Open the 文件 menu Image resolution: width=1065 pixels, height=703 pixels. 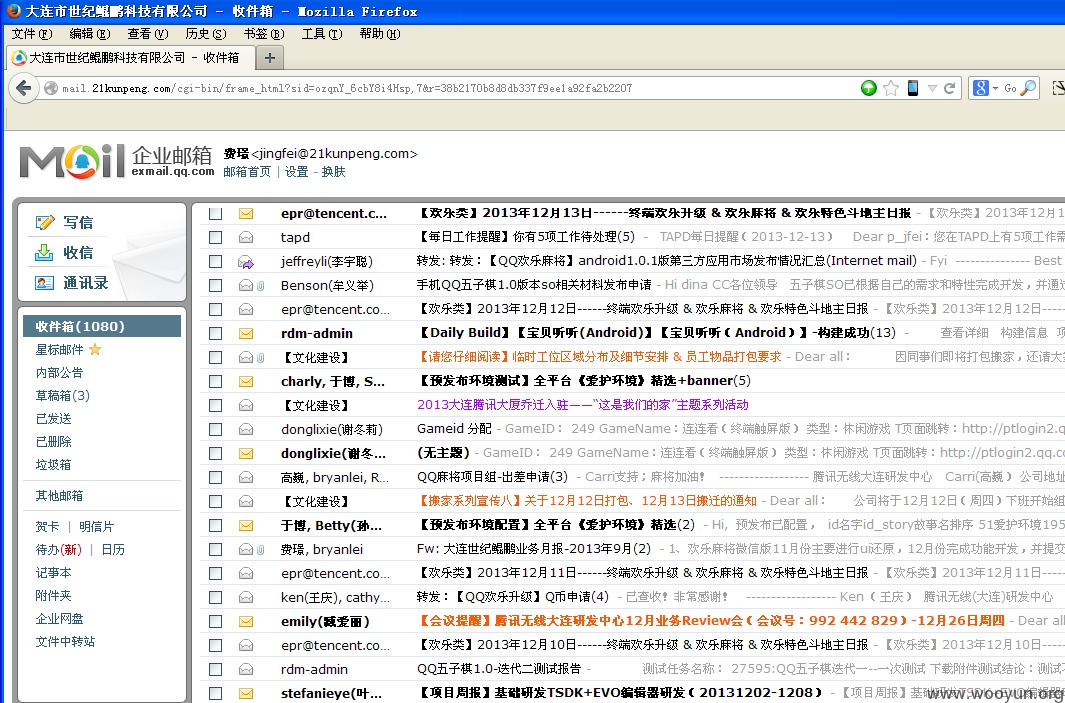coord(31,33)
